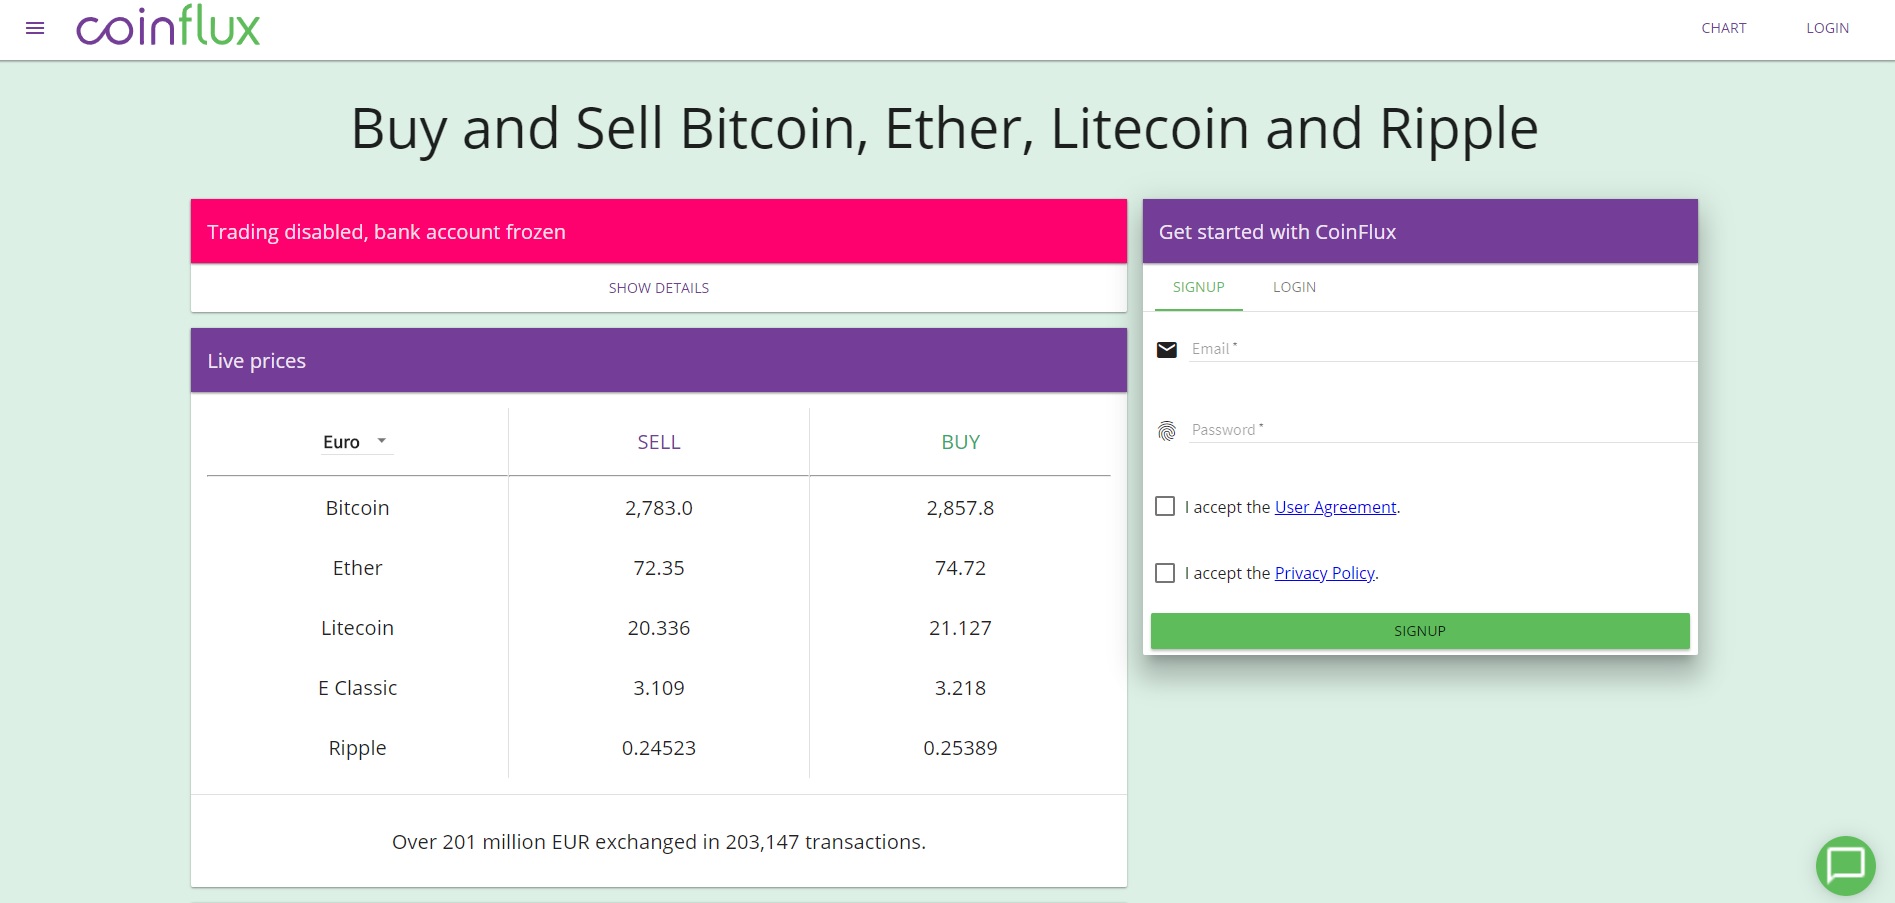Switch to the Login tab

click(x=1294, y=287)
